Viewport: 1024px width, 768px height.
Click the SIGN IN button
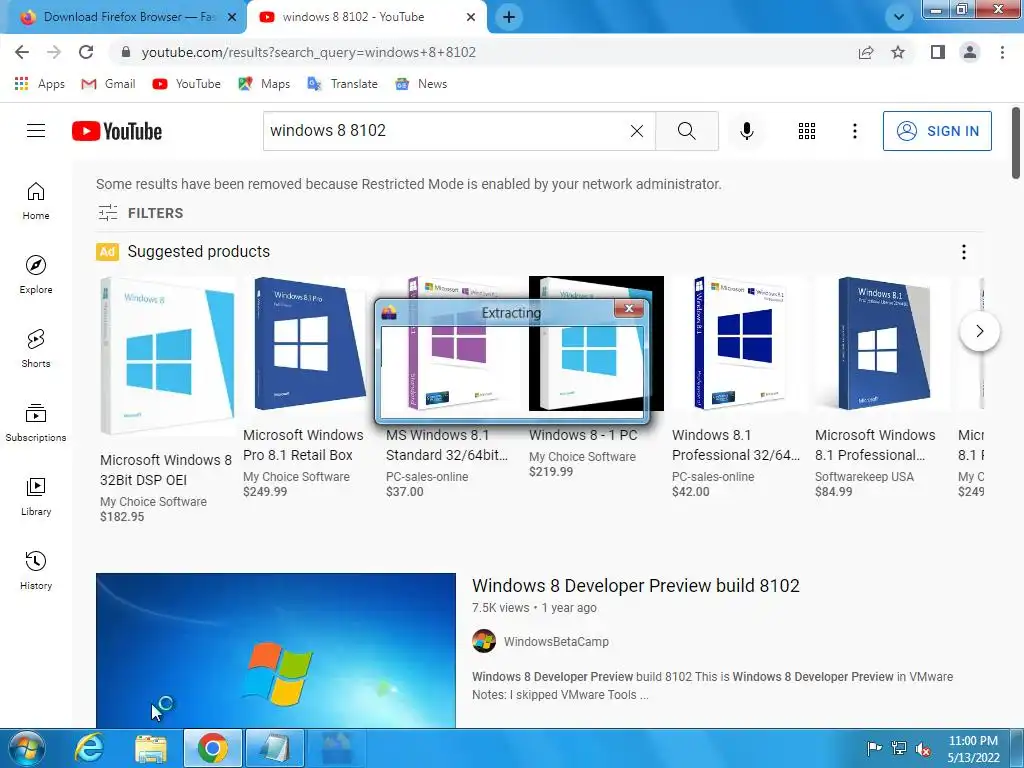tap(937, 131)
